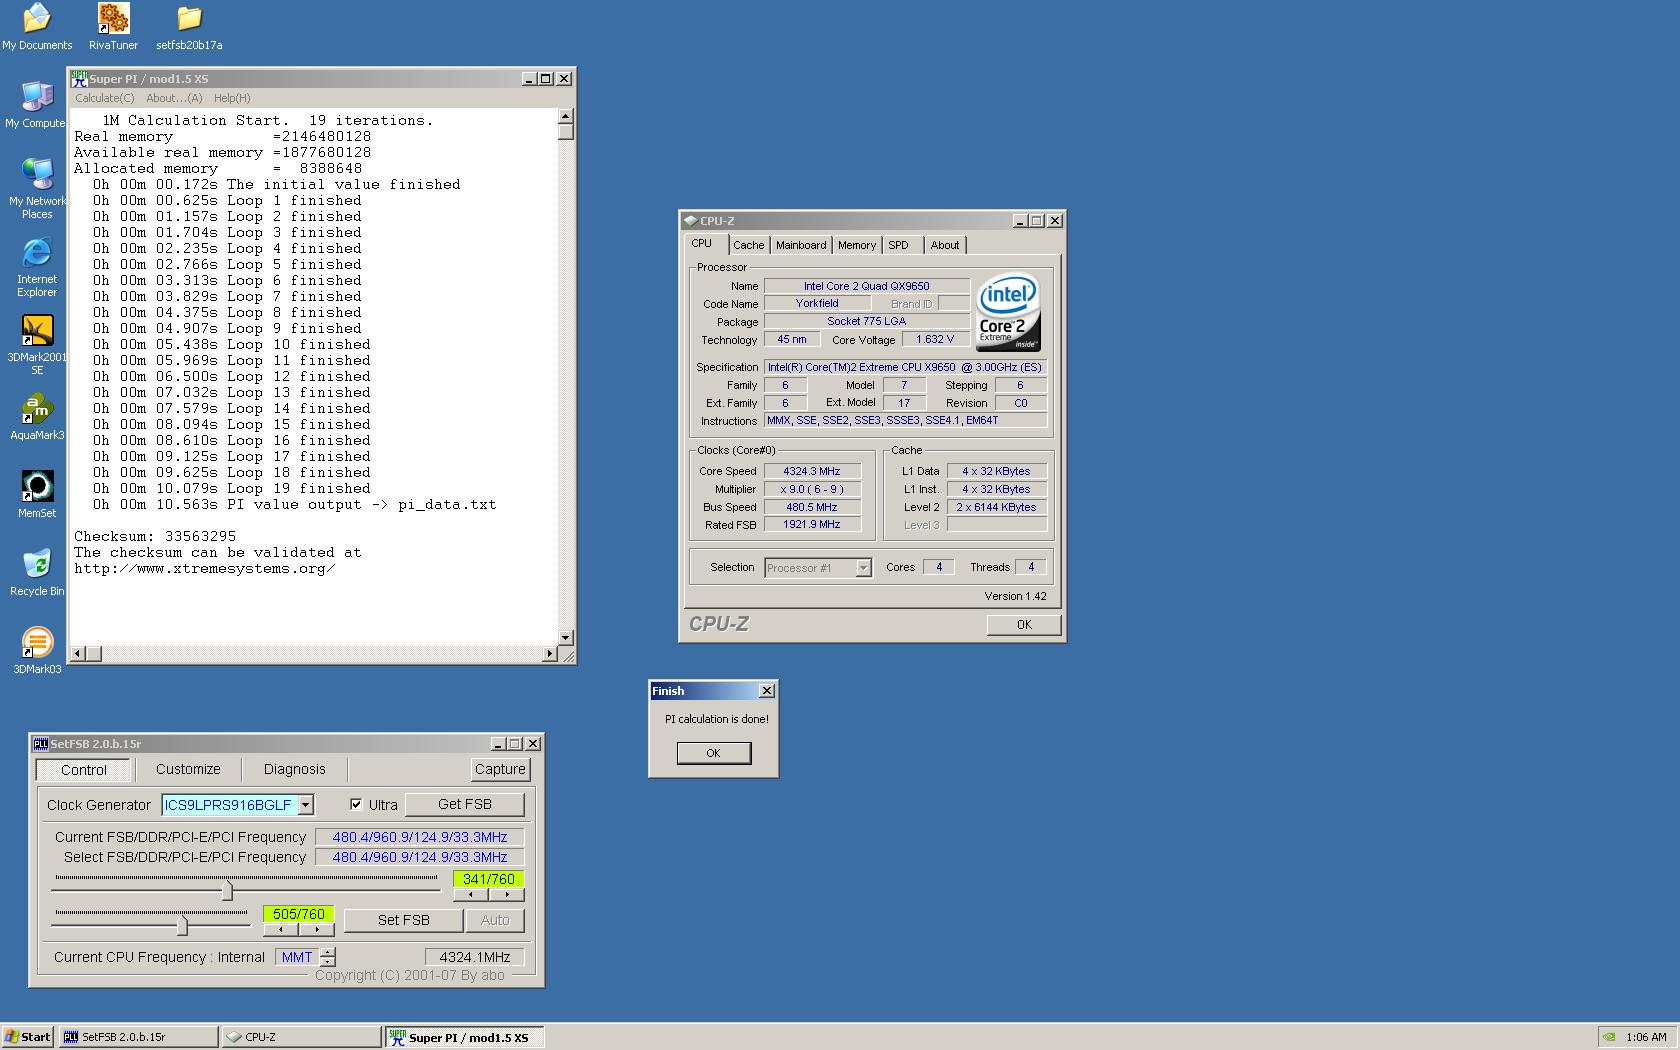
Task: Click Super PI horizontal scrollbar left arrow
Action: tap(78, 654)
